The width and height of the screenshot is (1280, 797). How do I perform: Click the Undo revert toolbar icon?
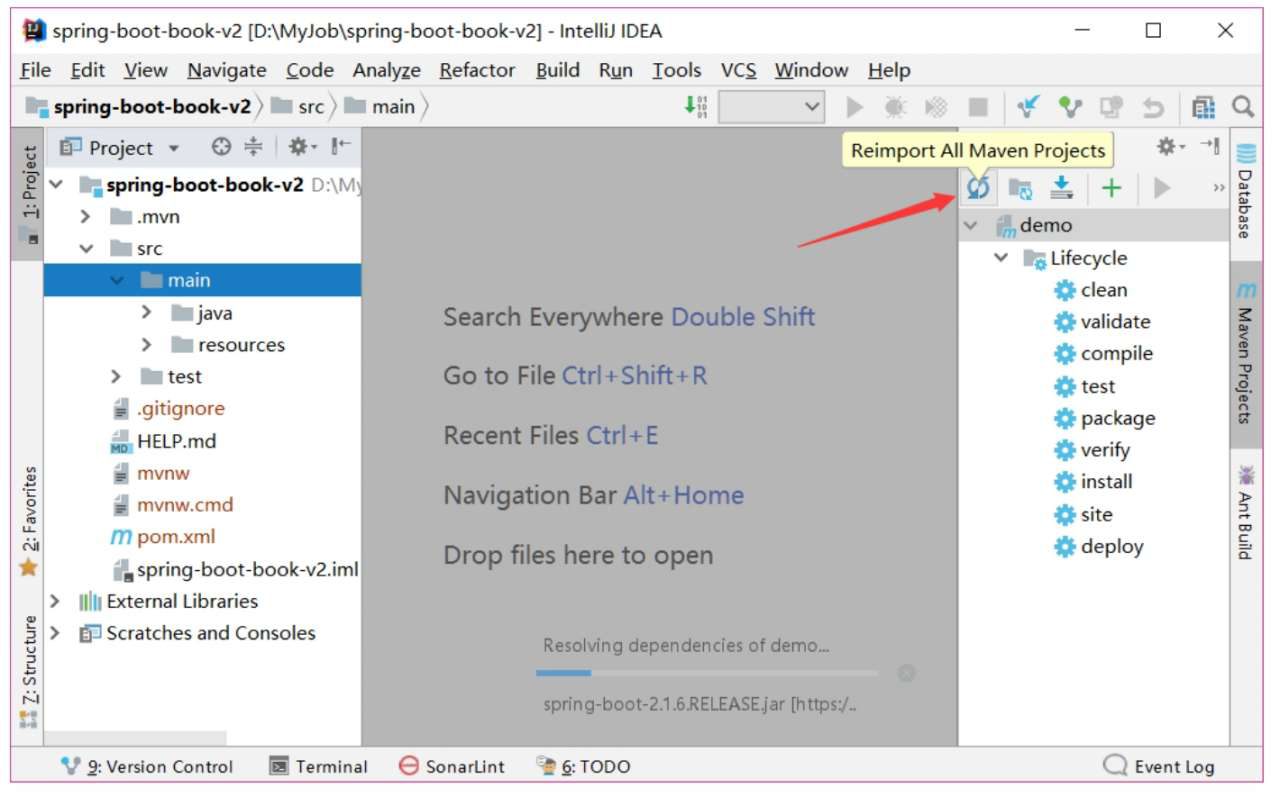coord(1154,107)
